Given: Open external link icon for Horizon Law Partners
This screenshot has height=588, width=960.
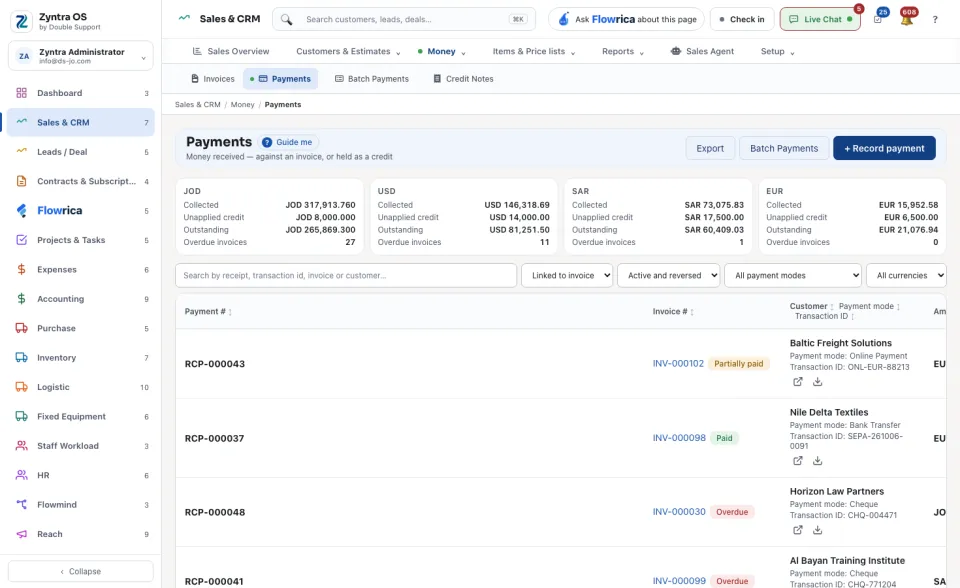Looking at the screenshot, I should [x=798, y=530].
